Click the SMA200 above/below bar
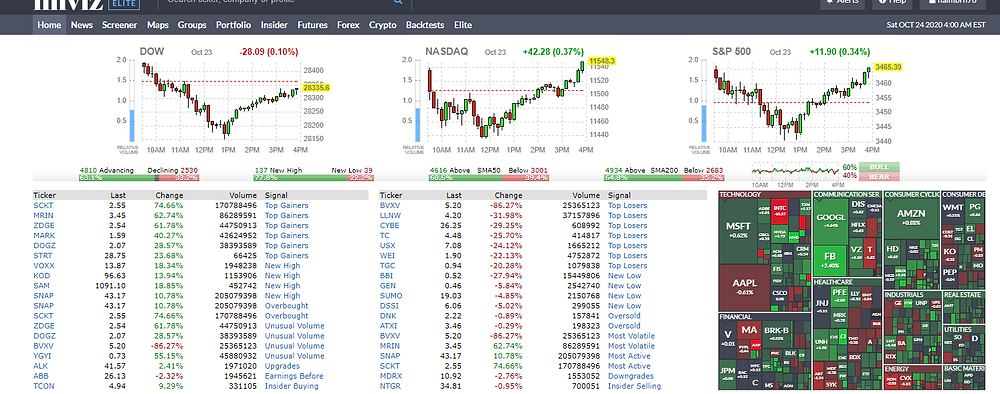The width and height of the screenshot is (1000, 394). coord(665,178)
